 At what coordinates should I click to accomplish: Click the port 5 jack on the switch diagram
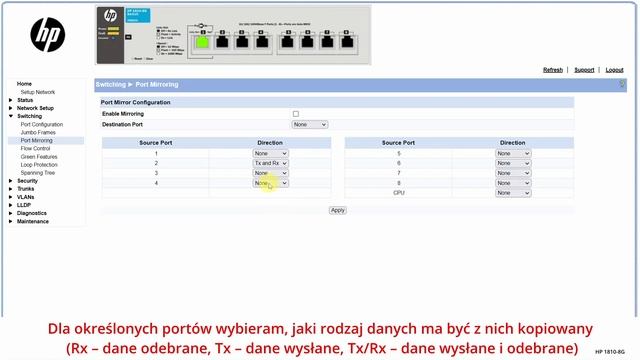288,42
